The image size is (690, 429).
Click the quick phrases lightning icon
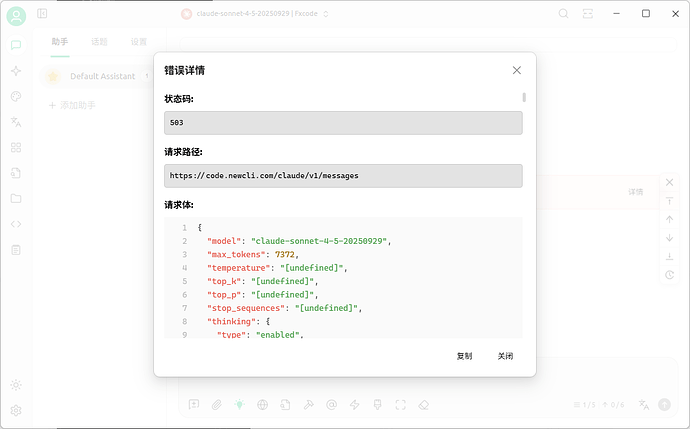coord(355,405)
